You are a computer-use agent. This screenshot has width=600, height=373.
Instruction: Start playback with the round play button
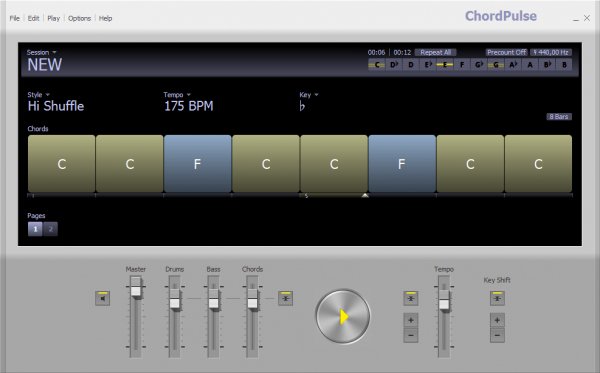tap(343, 316)
